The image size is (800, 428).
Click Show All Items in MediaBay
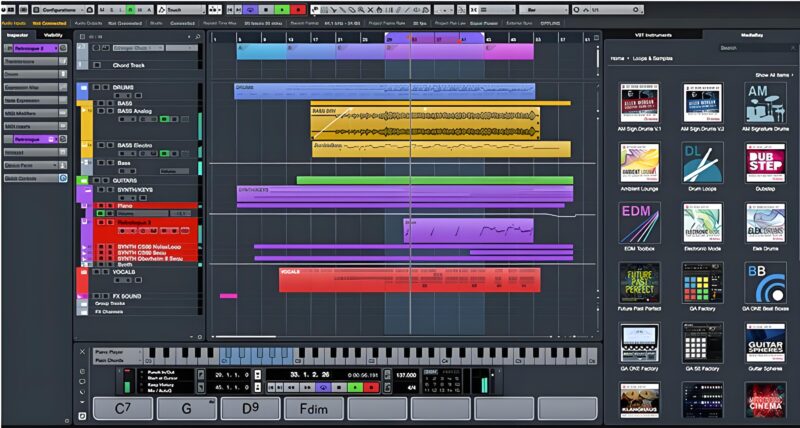[x=774, y=75]
